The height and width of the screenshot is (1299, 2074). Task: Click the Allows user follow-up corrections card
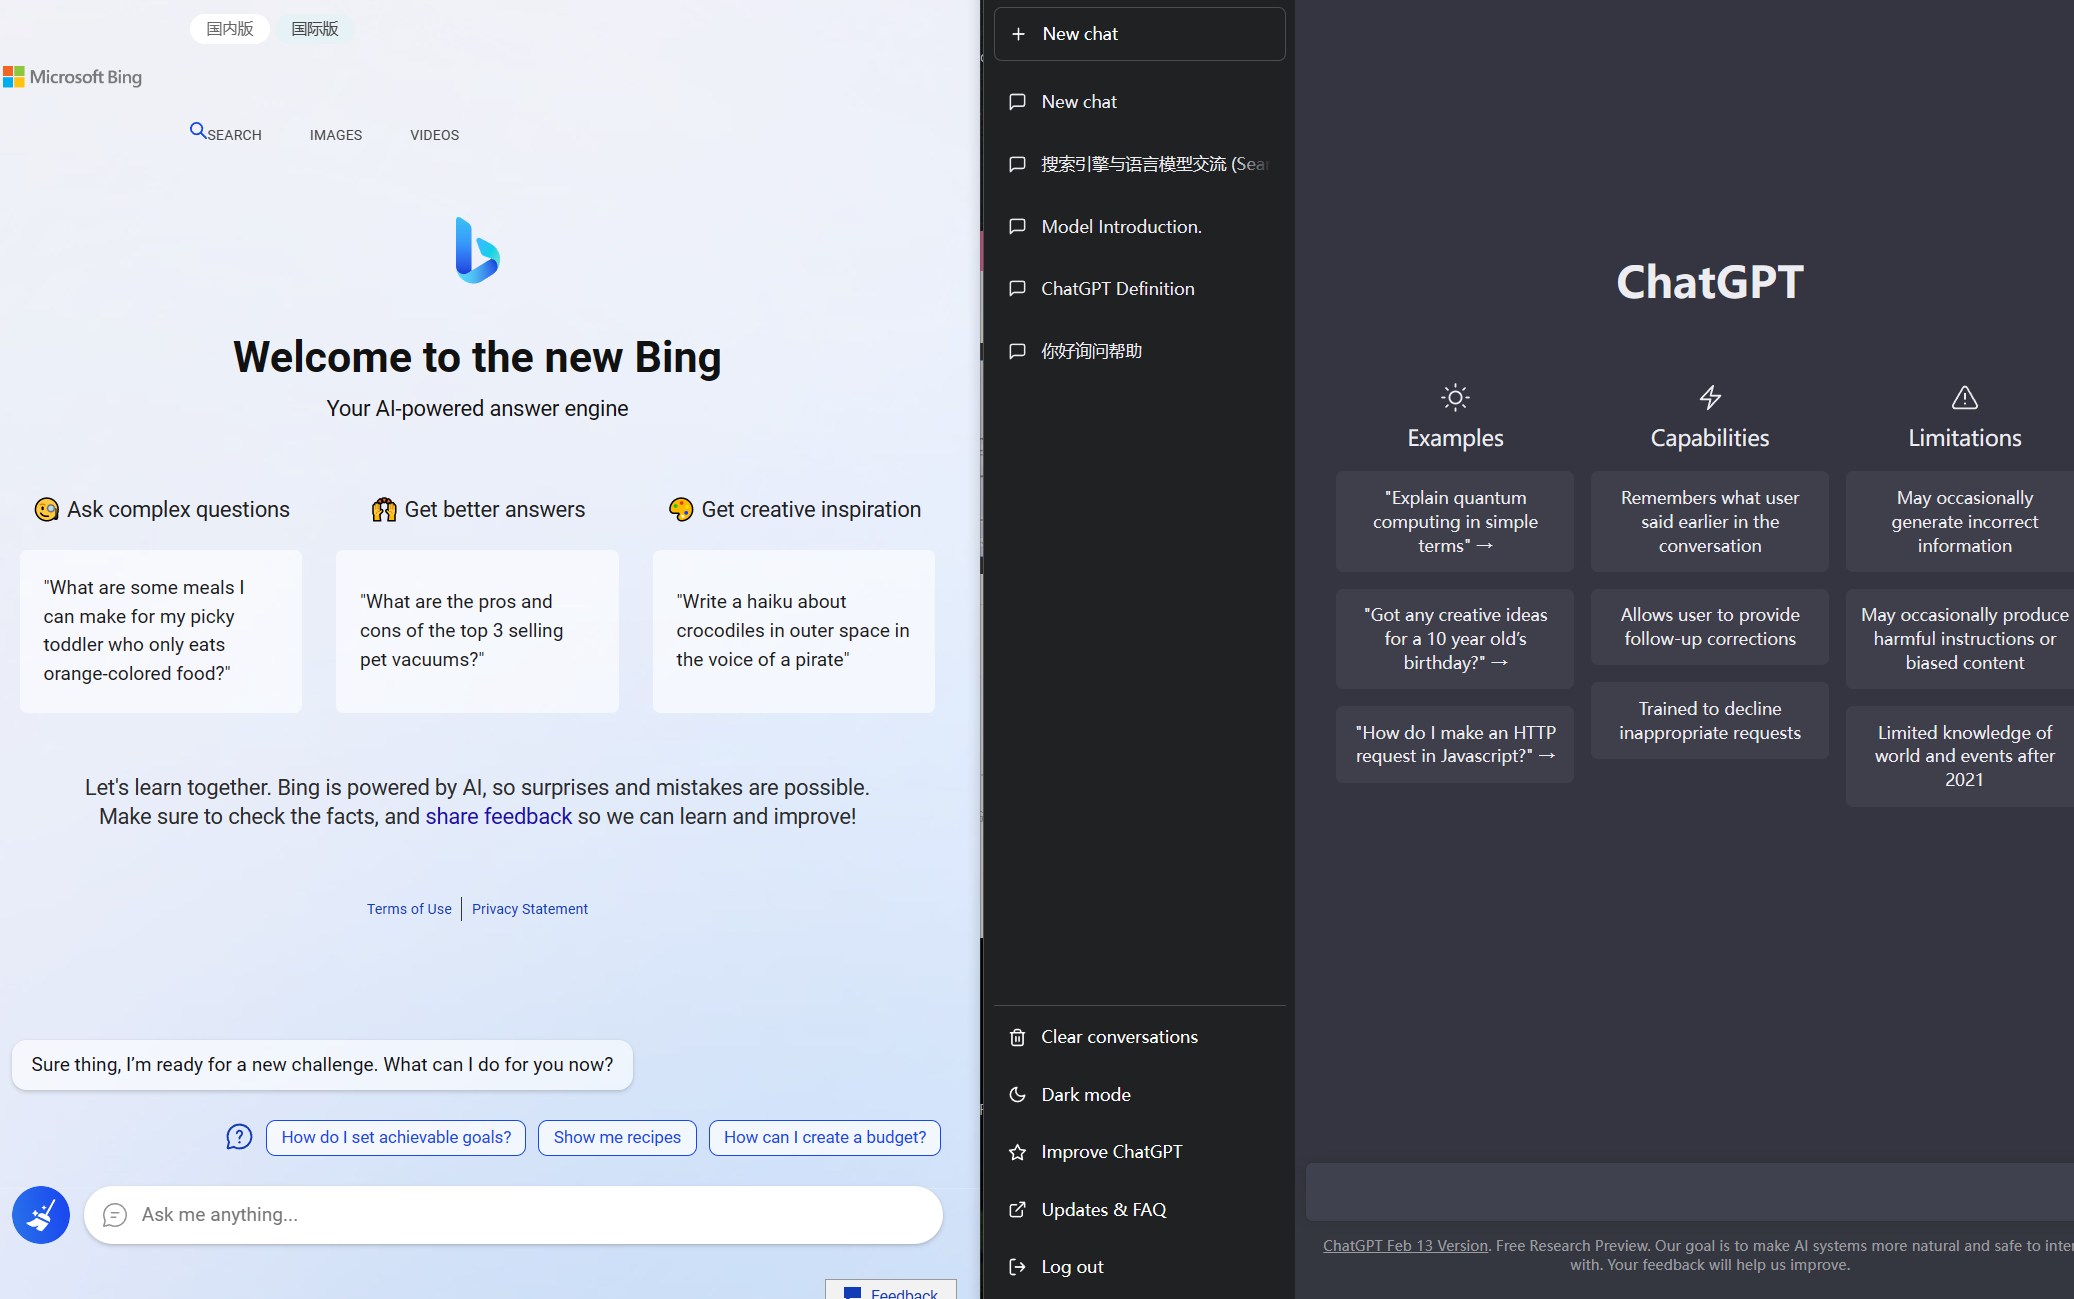point(1710,627)
